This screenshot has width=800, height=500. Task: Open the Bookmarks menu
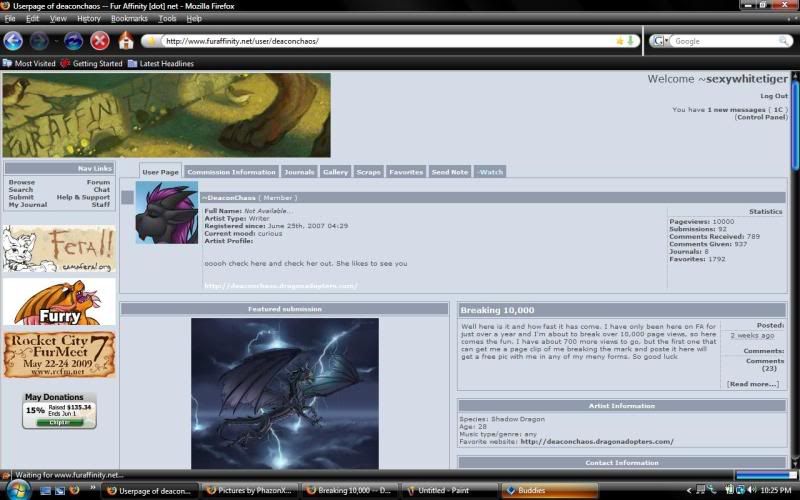click(x=129, y=18)
